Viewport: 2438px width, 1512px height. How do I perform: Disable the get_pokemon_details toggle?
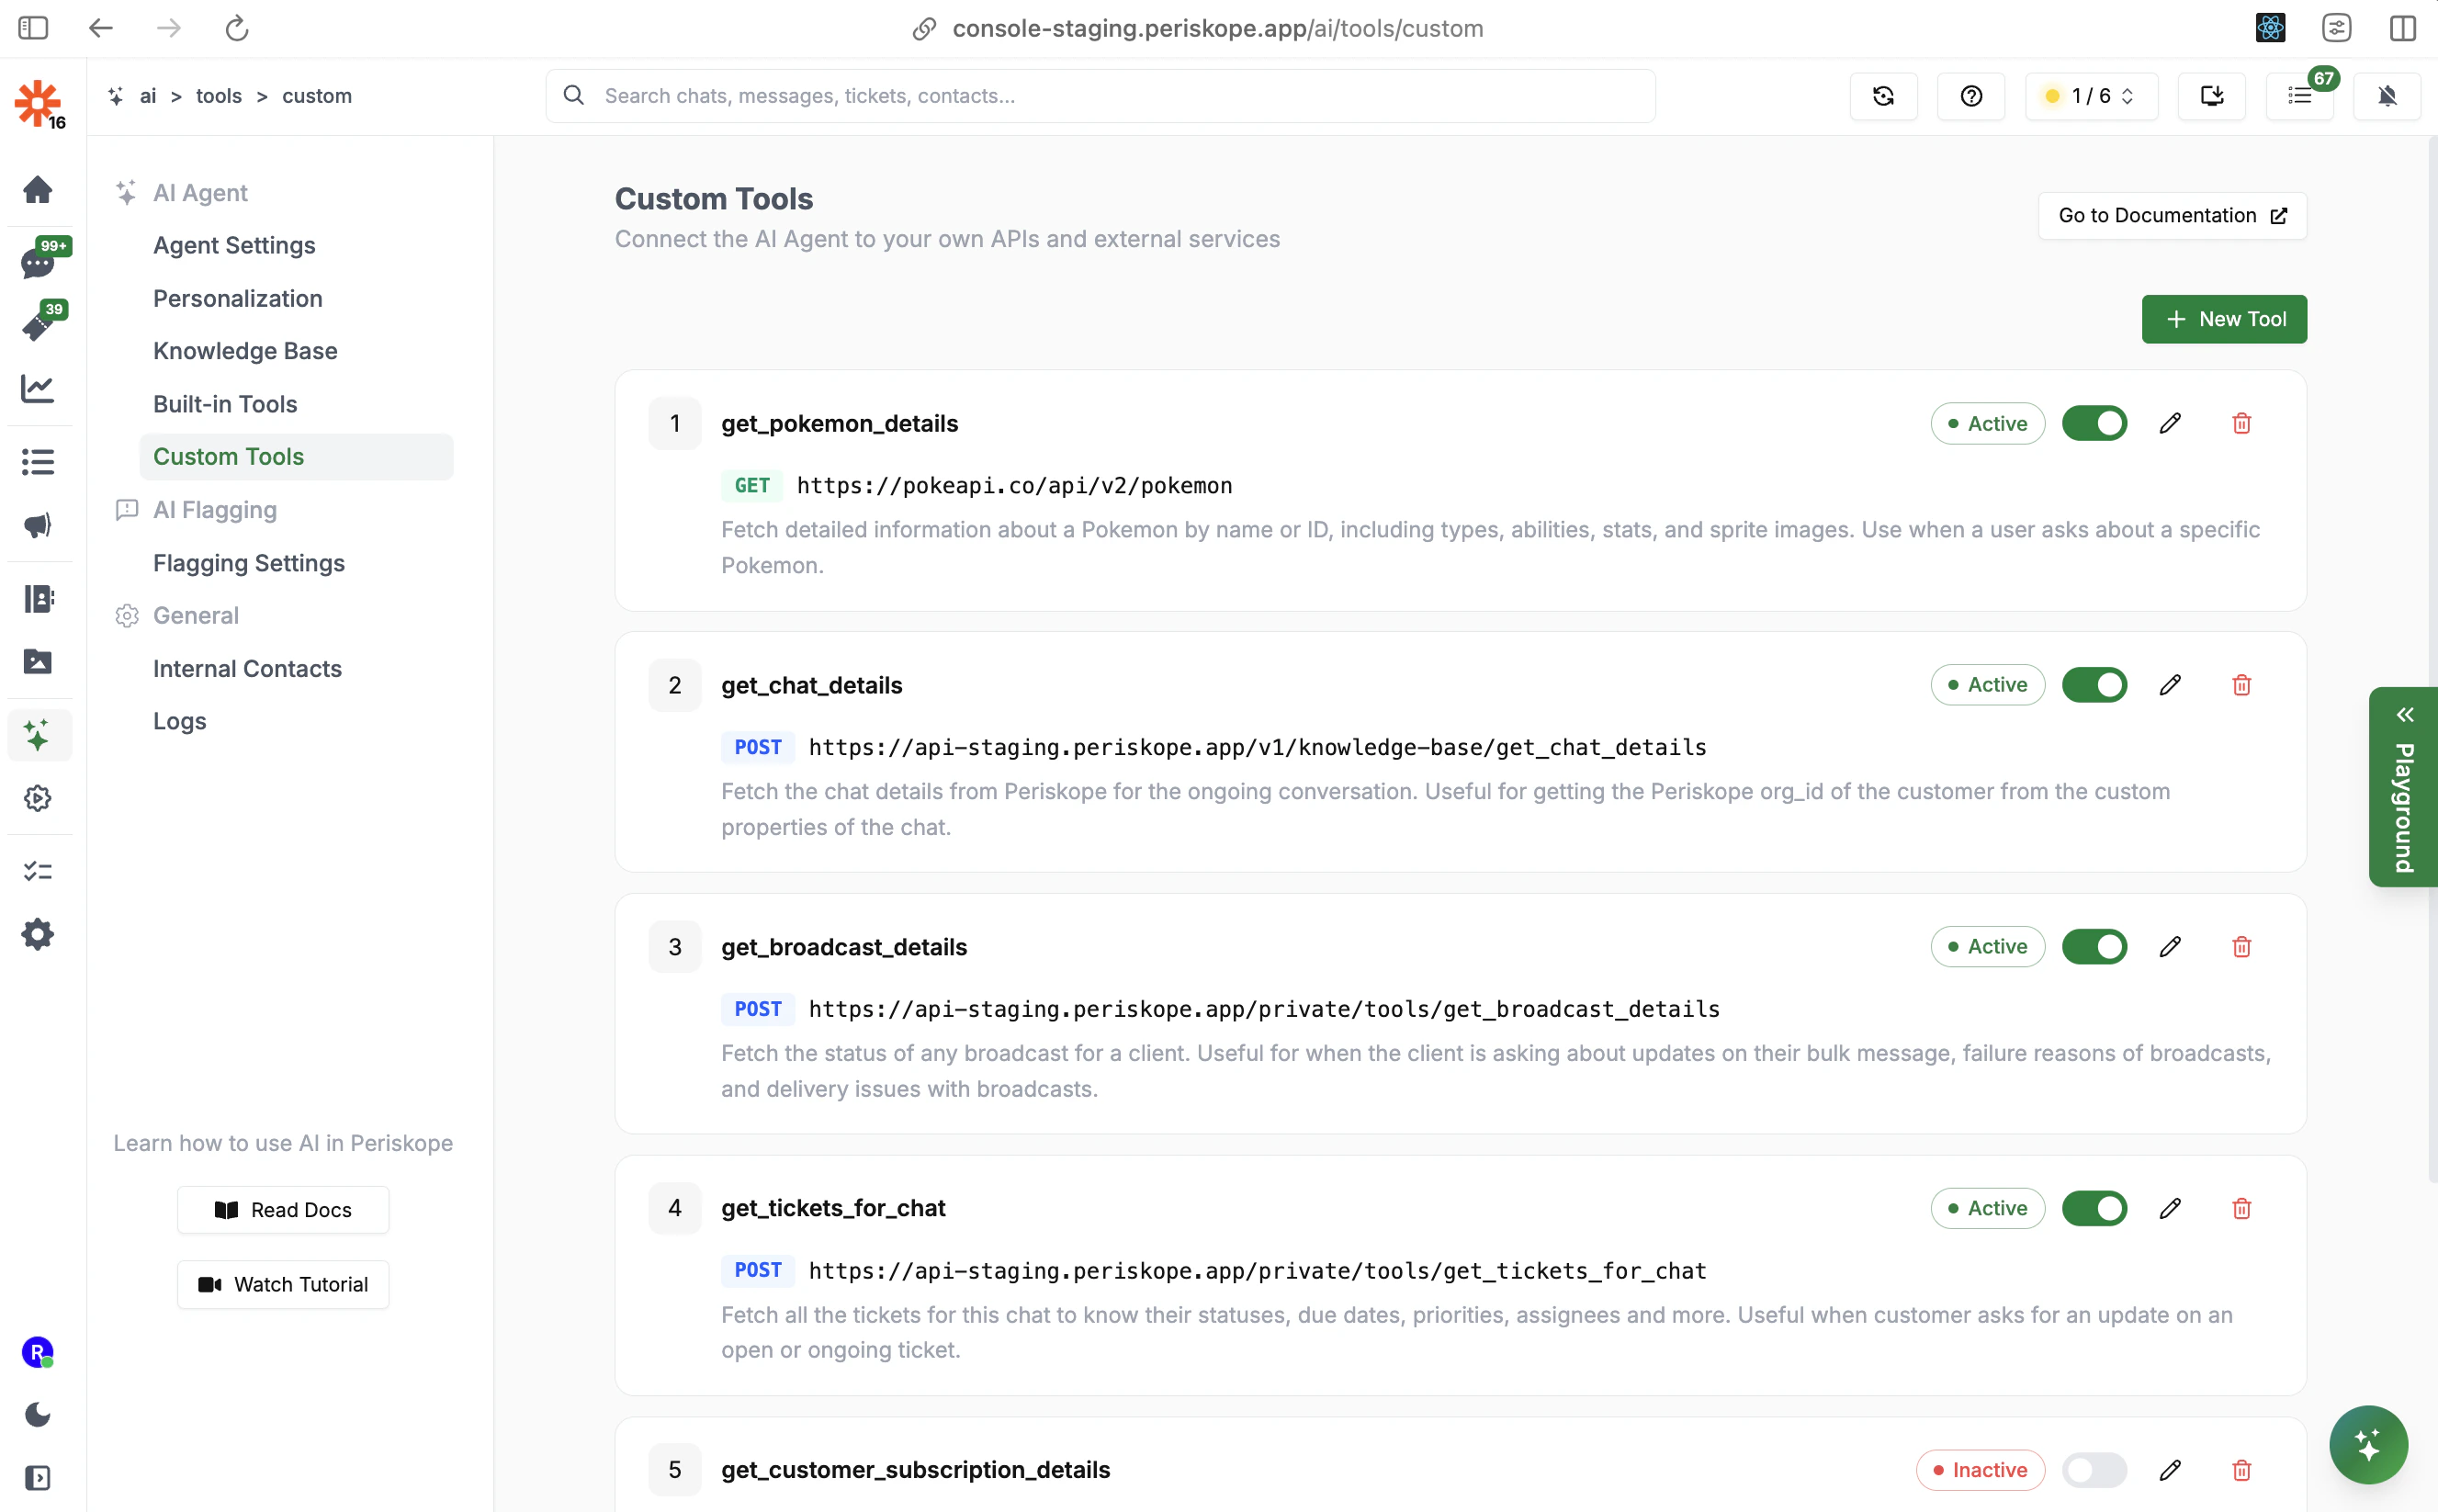(x=2094, y=423)
